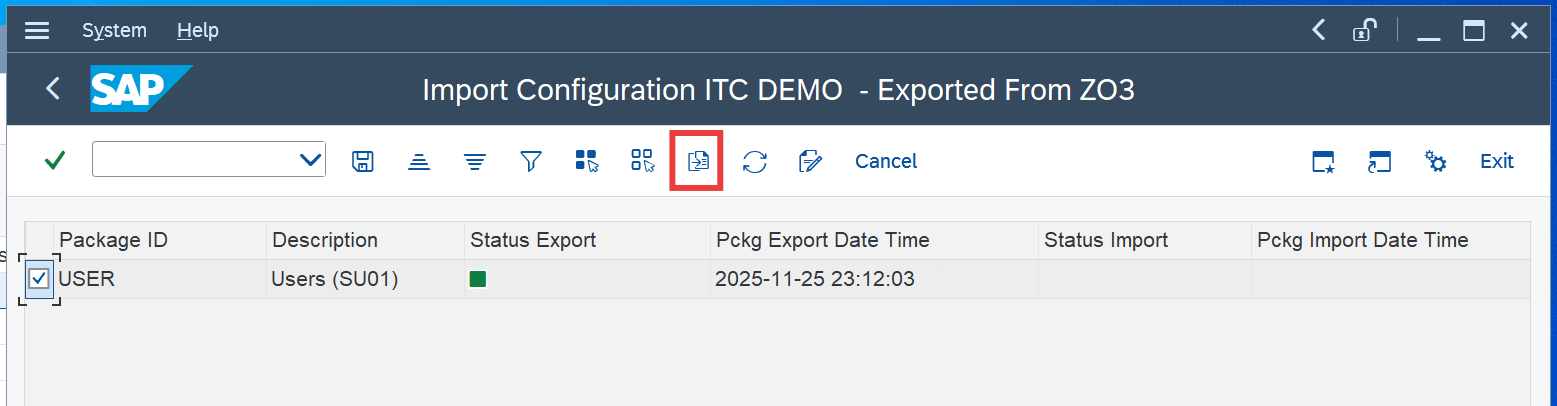The width and height of the screenshot is (1557, 406).
Task: Untick the USER package row checkbox
Action: (39, 279)
